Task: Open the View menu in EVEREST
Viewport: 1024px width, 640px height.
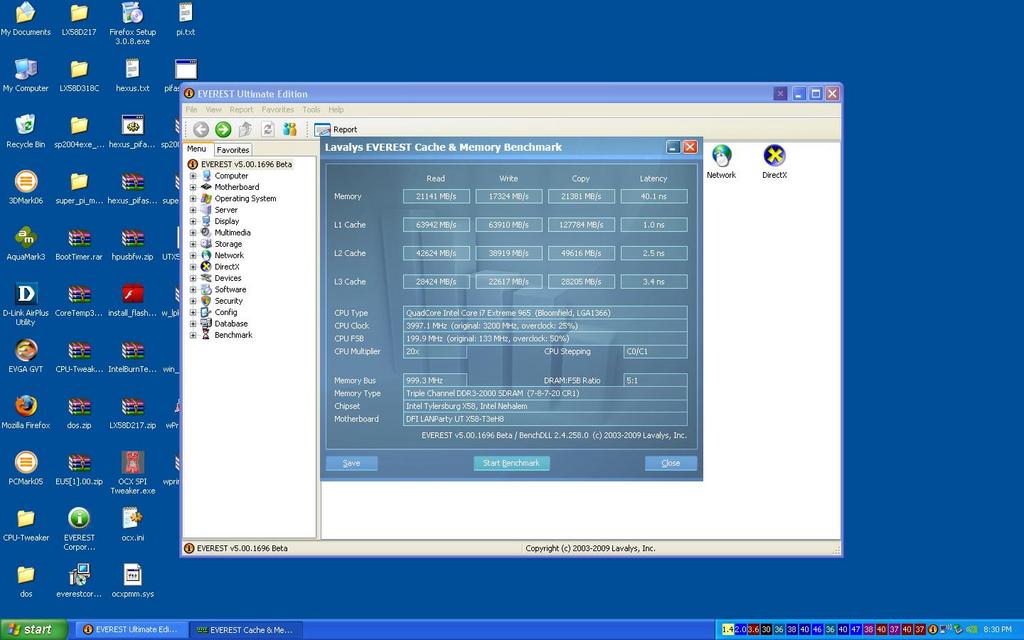Action: point(214,110)
